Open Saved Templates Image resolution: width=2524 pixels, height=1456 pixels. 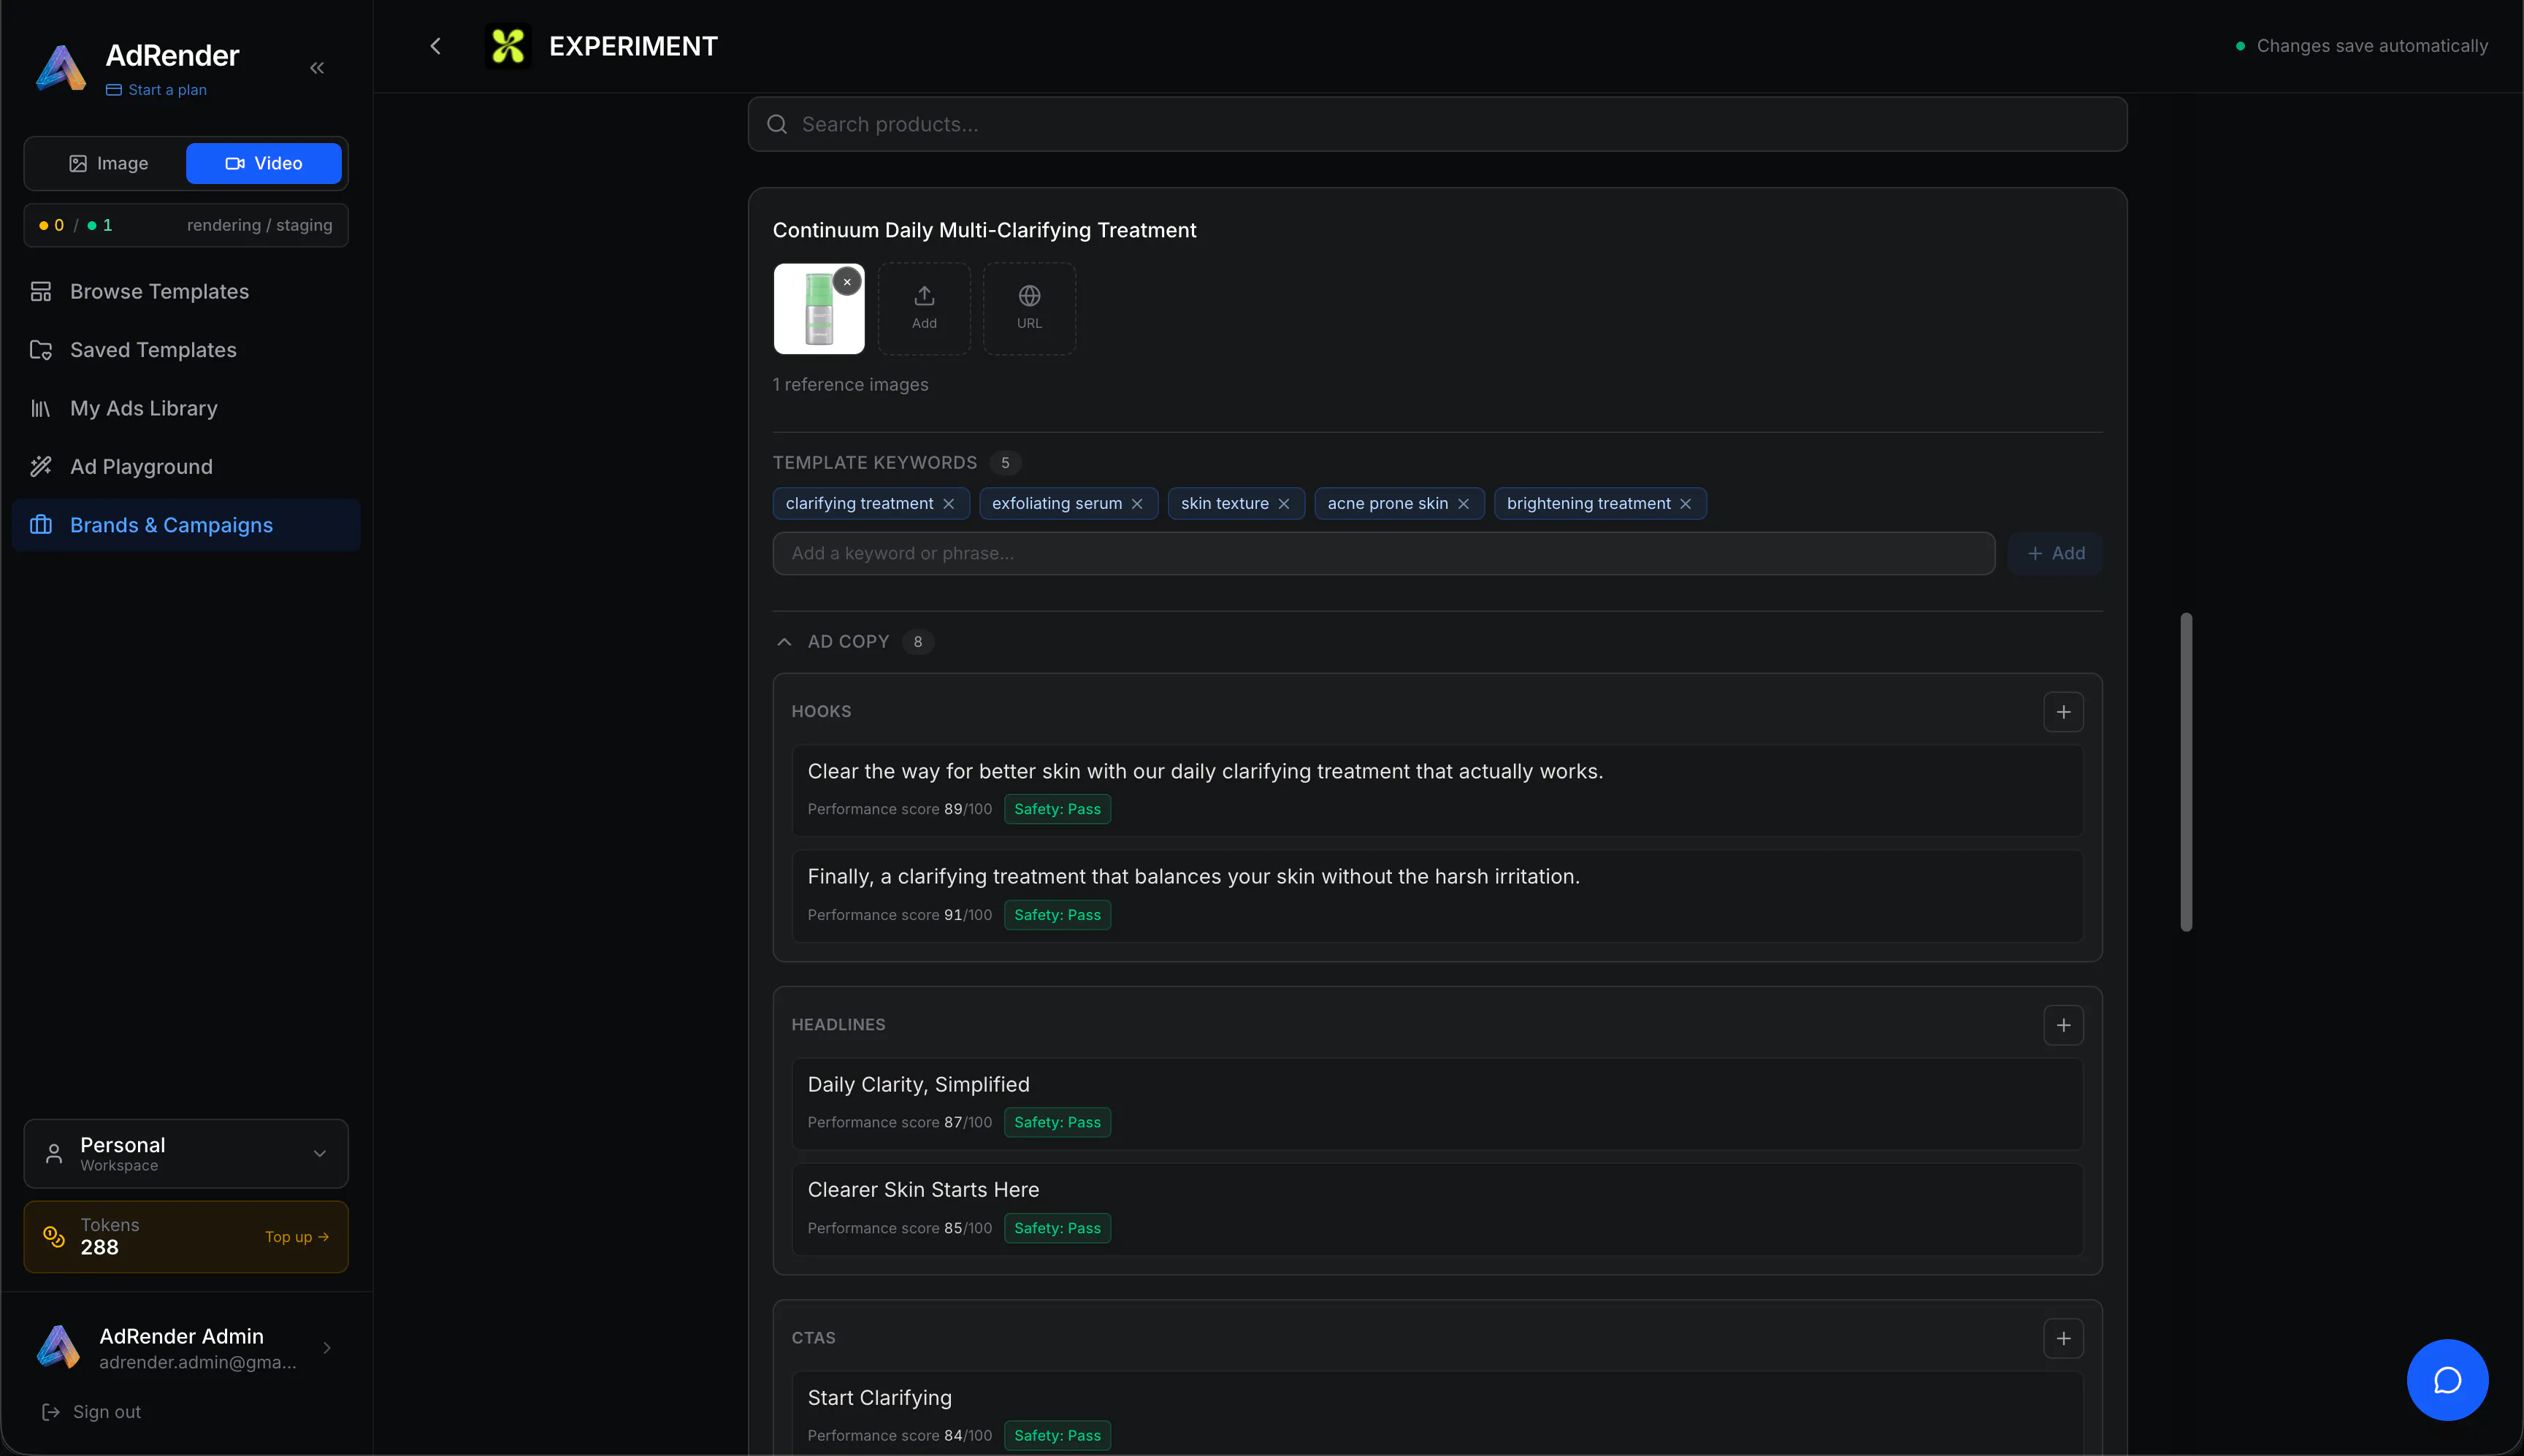[x=186, y=350]
